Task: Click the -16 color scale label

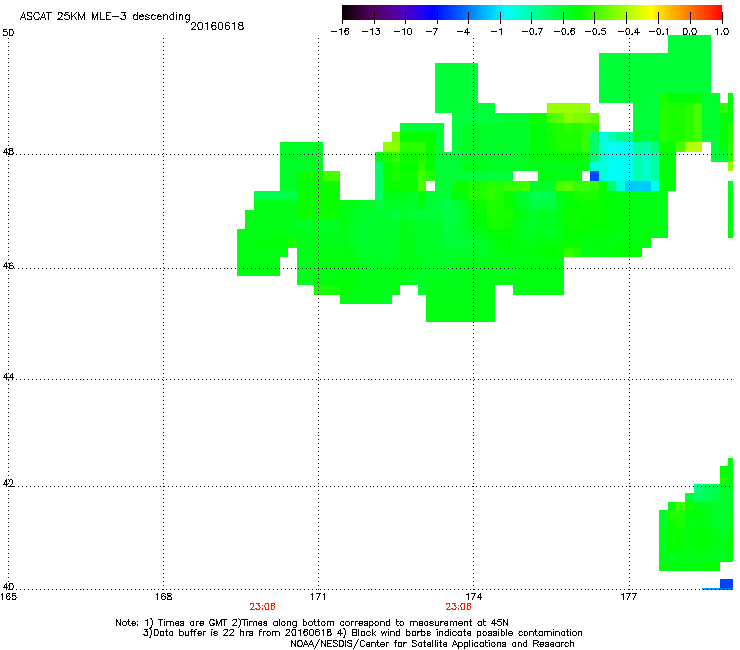Action: coord(340,32)
